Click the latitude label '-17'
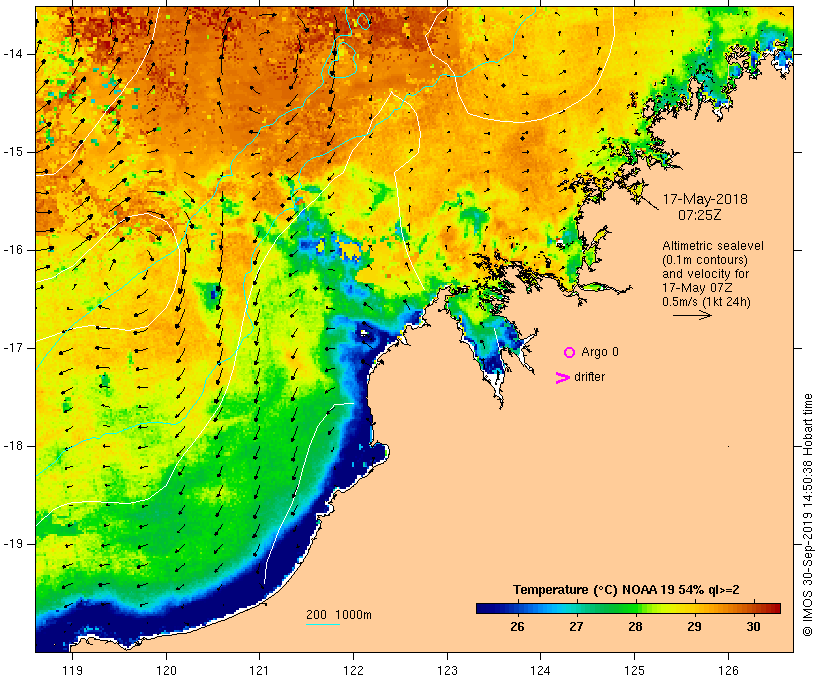Image resolution: width=820 pixels, height=680 pixels. [x=13, y=348]
